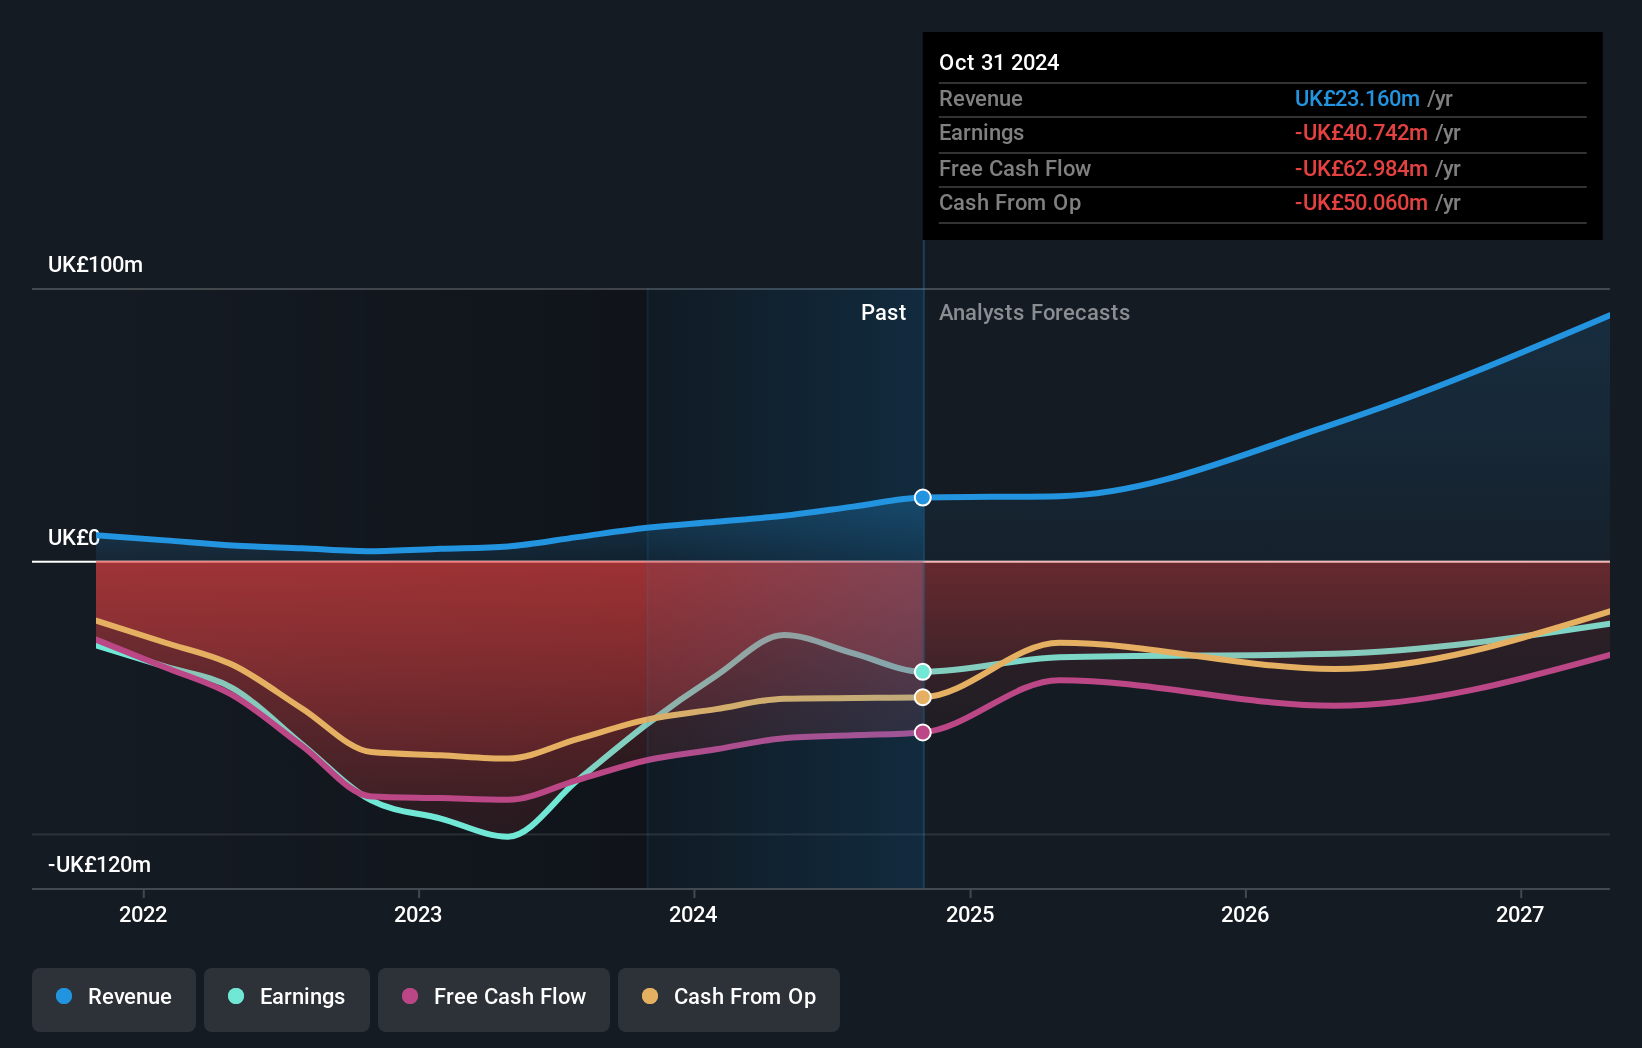Viewport: 1642px width, 1048px height.
Task: Click the Free Cash Flow legend button
Action: pos(494,997)
